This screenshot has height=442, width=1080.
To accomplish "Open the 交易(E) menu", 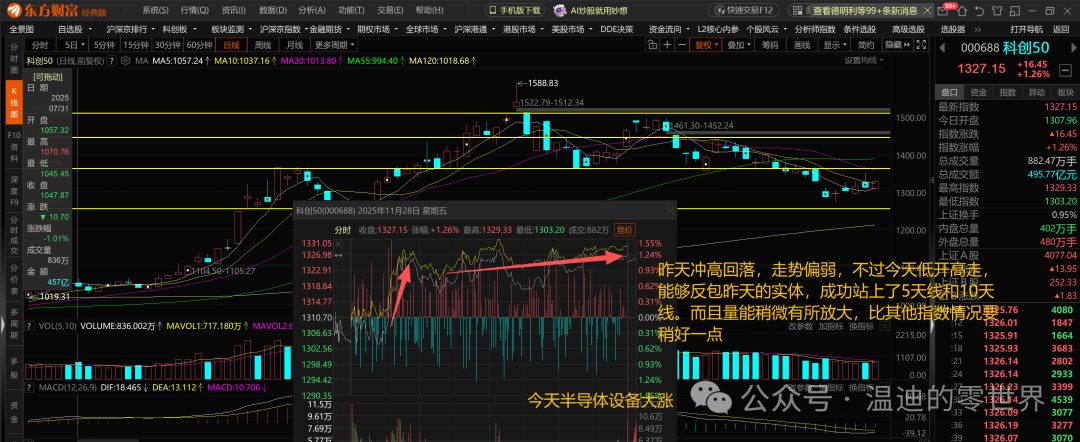I will point(390,11).
